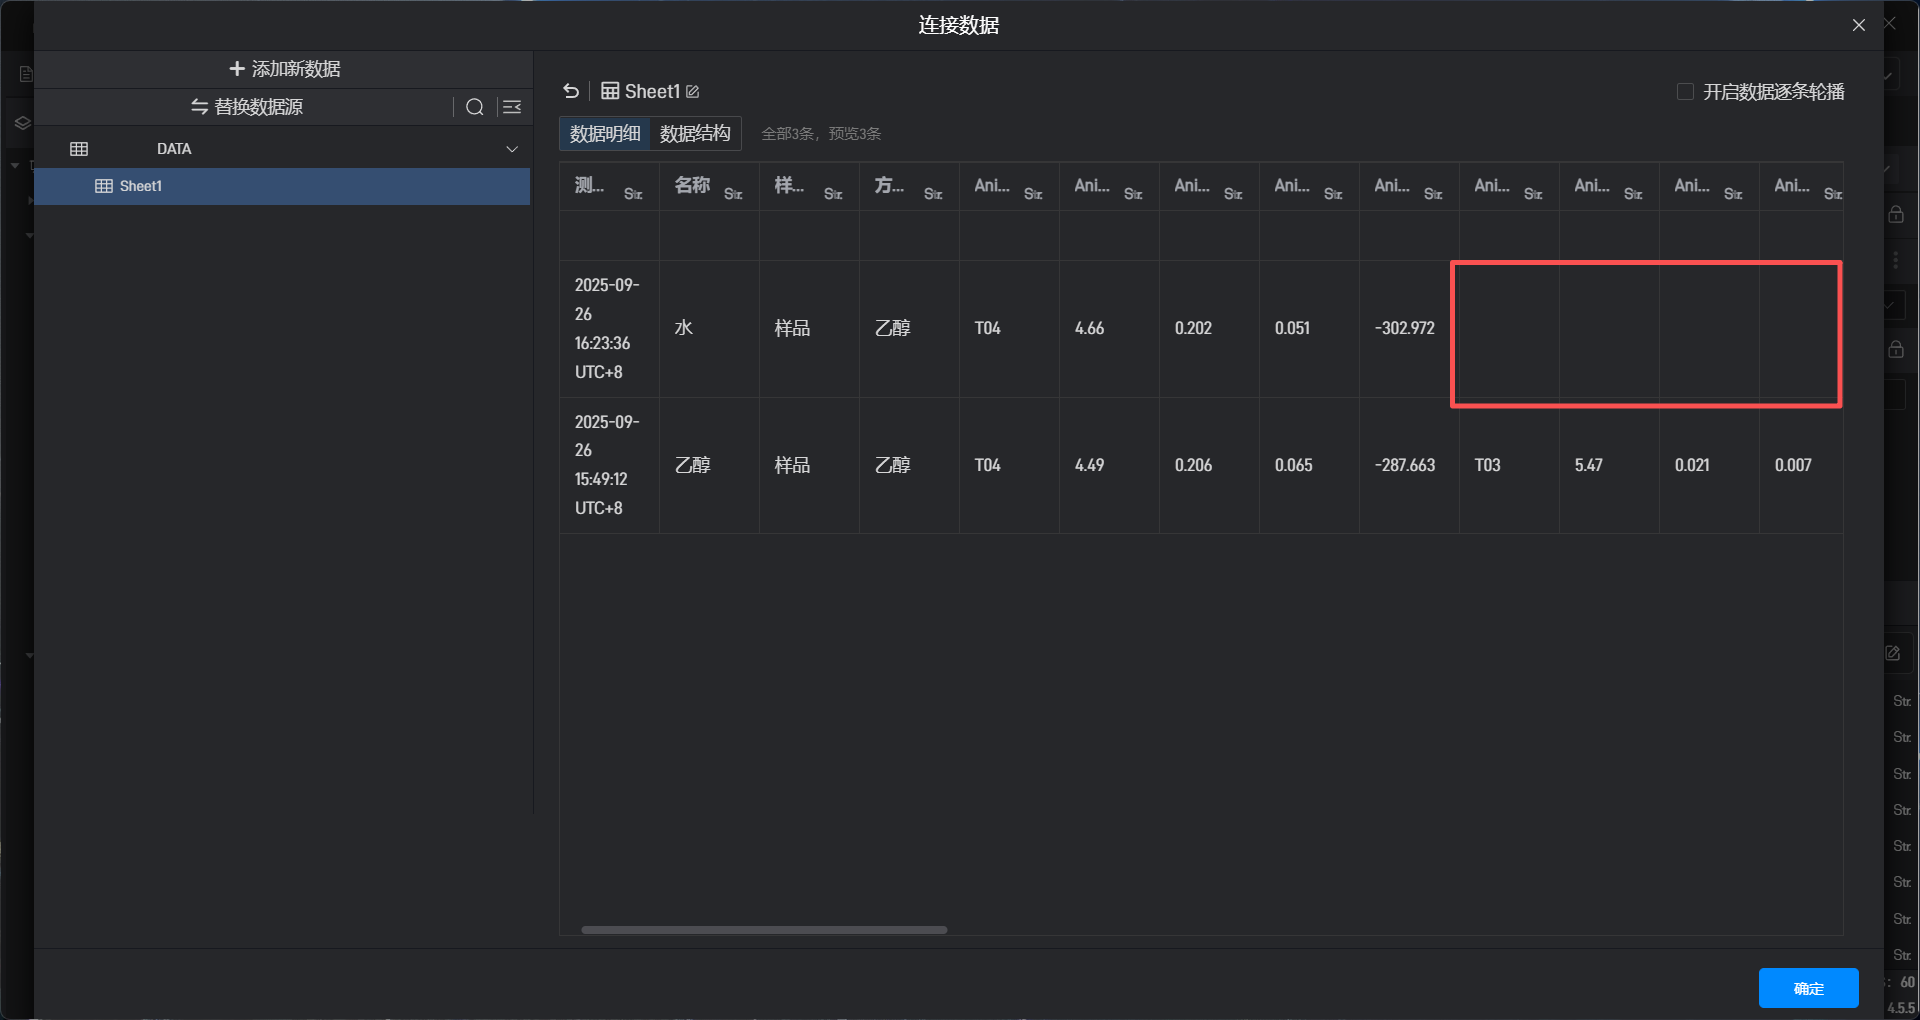Click the horizontal scrollbar under the table
1920x1020 pixels.
[764, 930]
